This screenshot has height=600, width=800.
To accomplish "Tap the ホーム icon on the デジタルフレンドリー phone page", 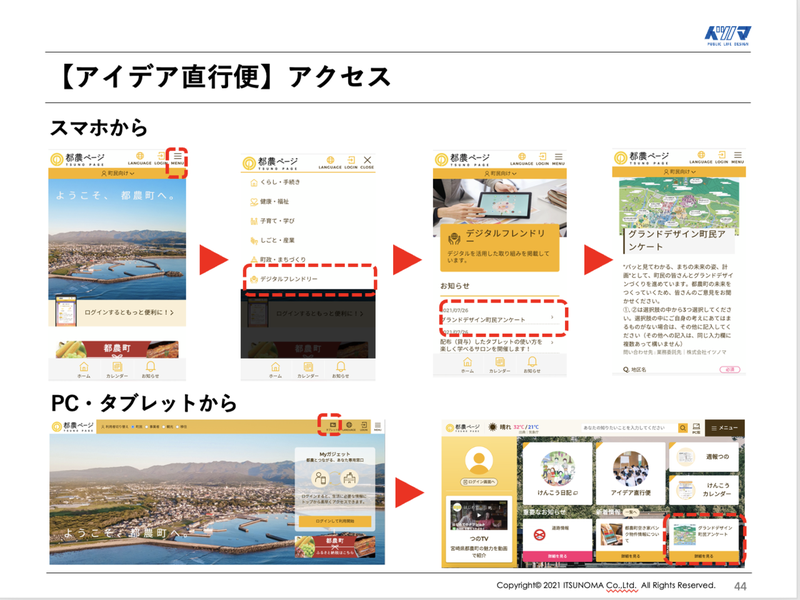I will [467, 365].
